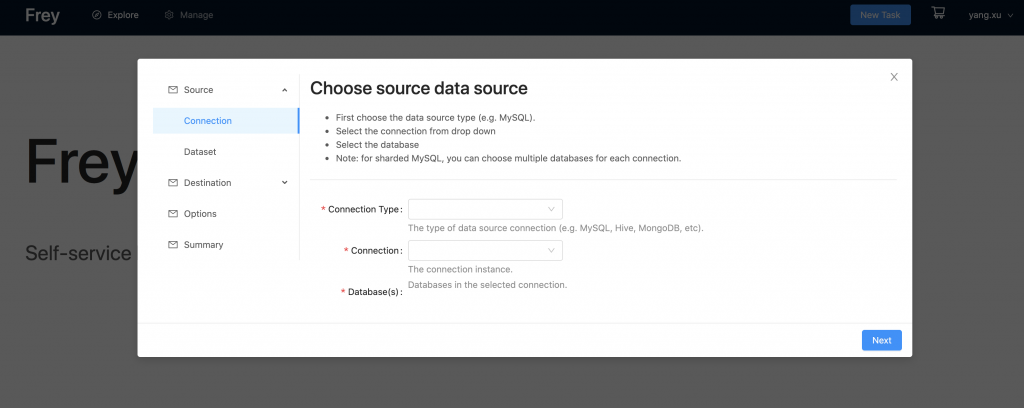Viewport: 1024px width, 408px height.
Task: Click the Frey logo in header
Action: [x=42, y=14]
